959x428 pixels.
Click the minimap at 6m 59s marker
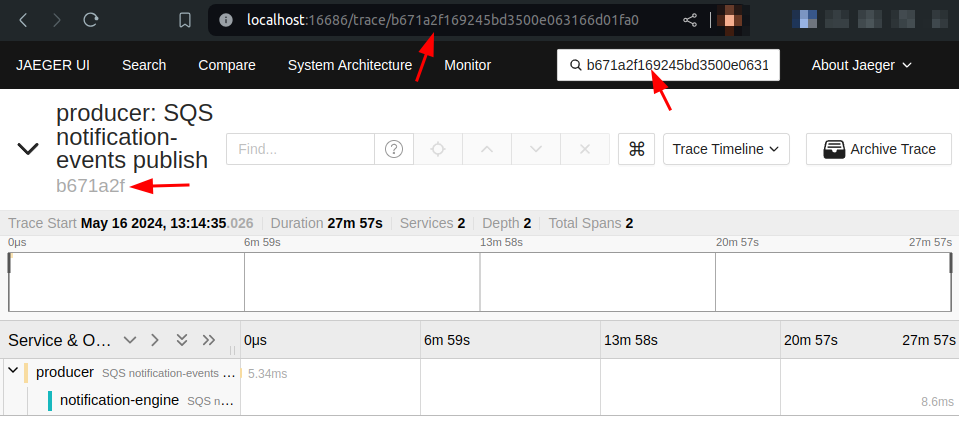coord(245,282)
